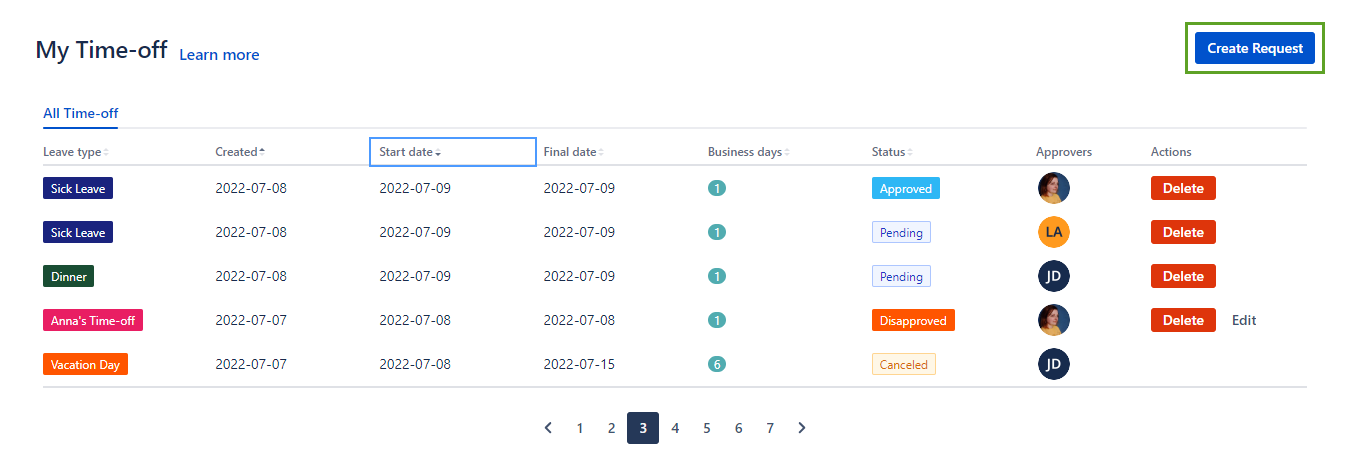The image size is (1355, 470).
Task: Click approver photo in Approved Sick Leave row
Action: tap(1053, 188)
